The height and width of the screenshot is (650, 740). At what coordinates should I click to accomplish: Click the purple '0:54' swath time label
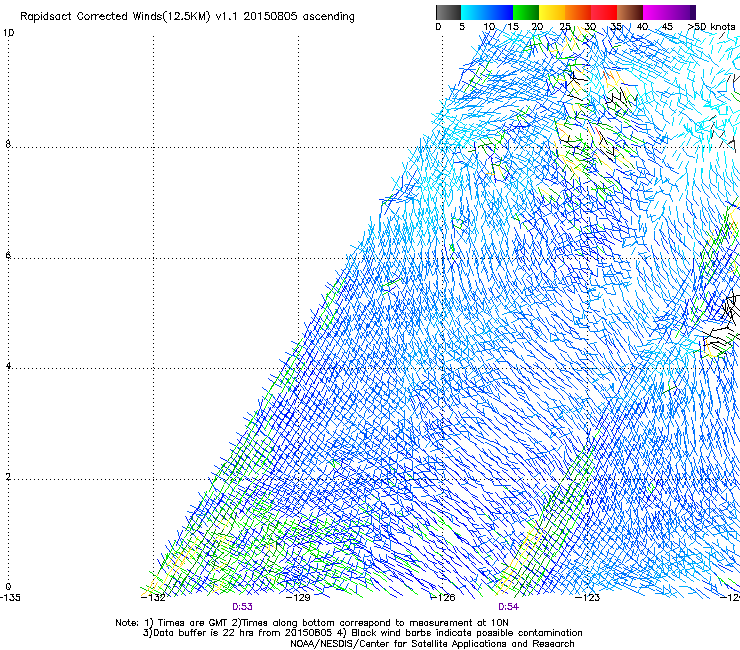pyautogui.click(x=508, y=607)
